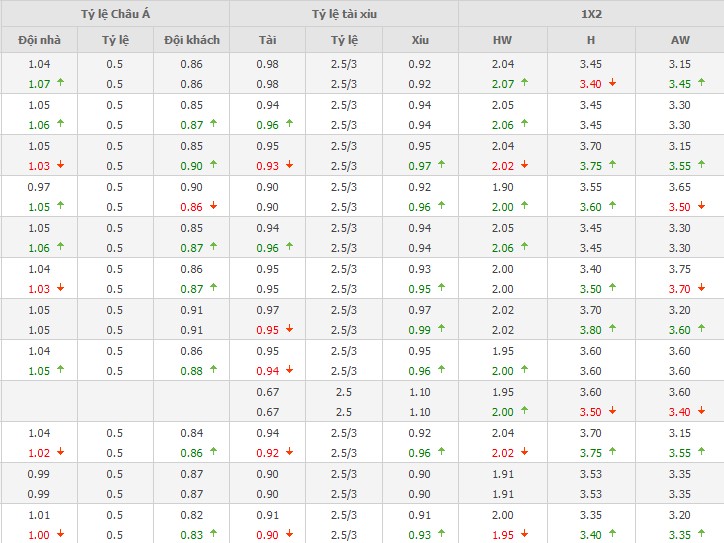Click the Xỉu column header
The image size is (724, 543).
click(420, 40)
